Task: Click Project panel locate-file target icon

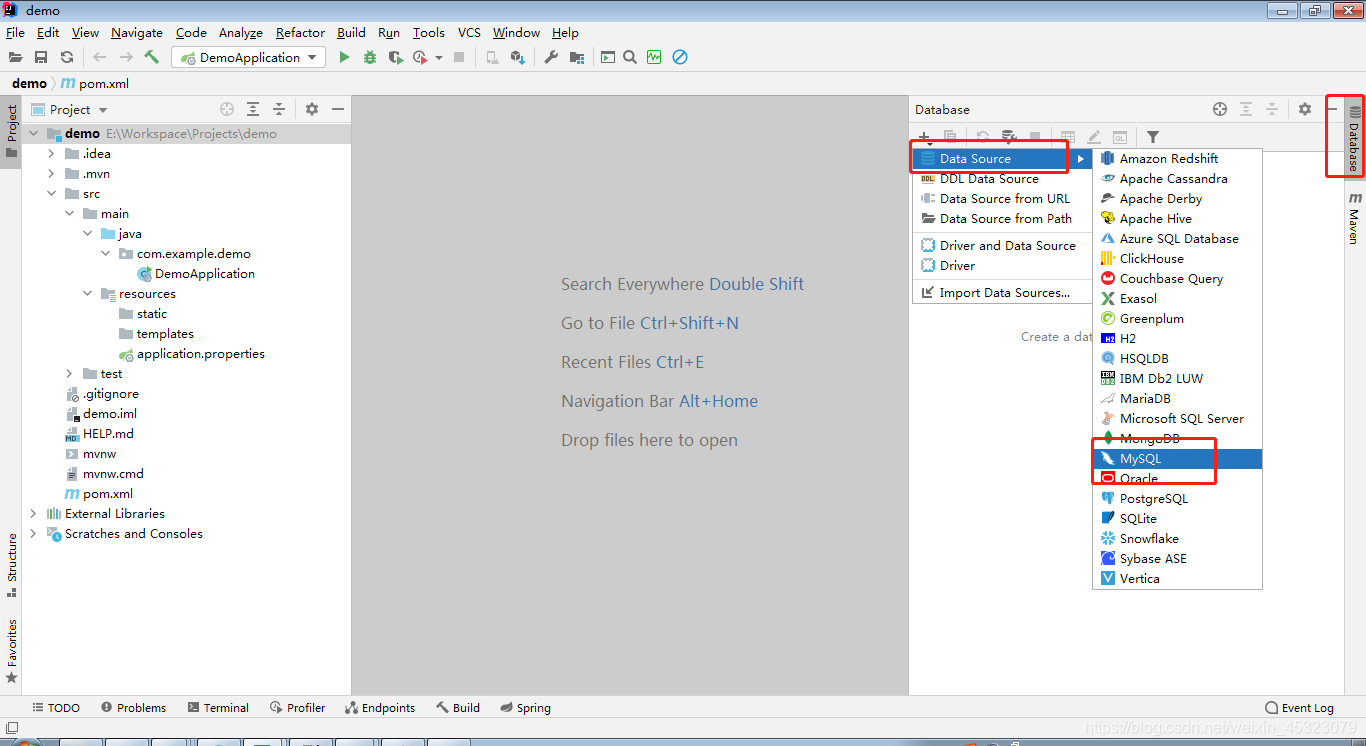Action: (x=227, y=109)
